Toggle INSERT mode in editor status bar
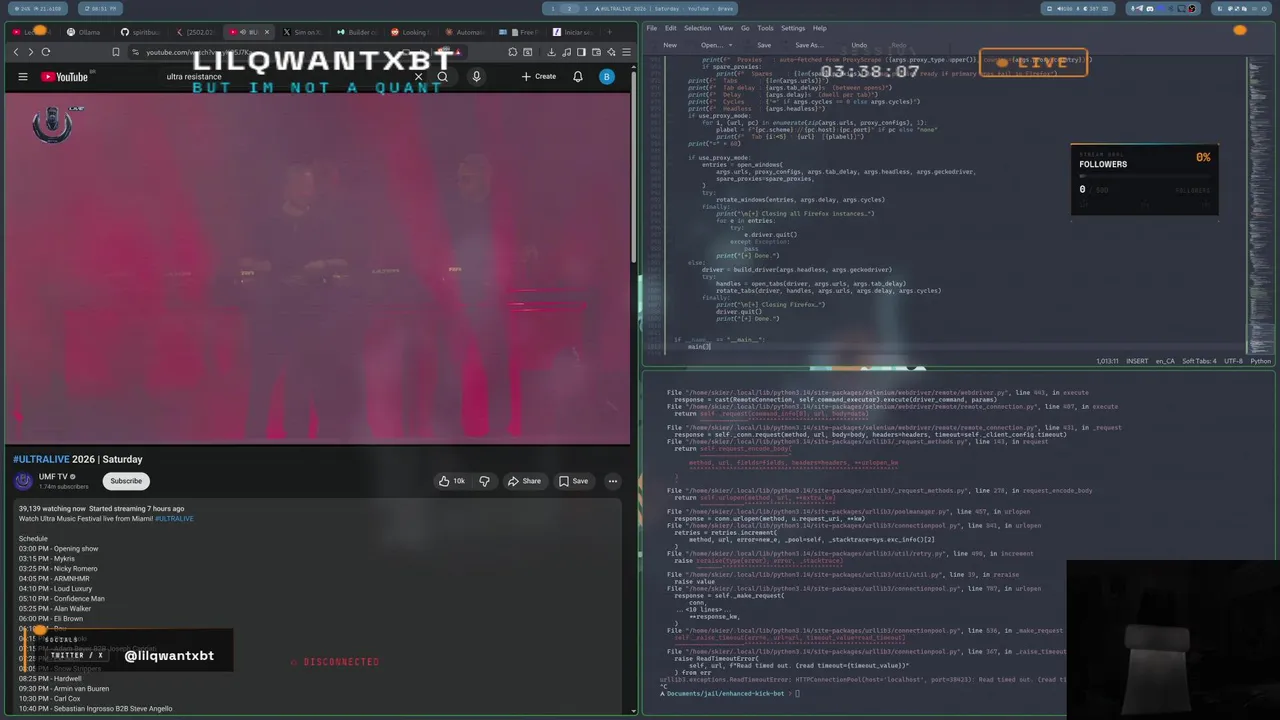This screenshot has height=720, width=1280. pyautogui.click(x=1138, y=361)
